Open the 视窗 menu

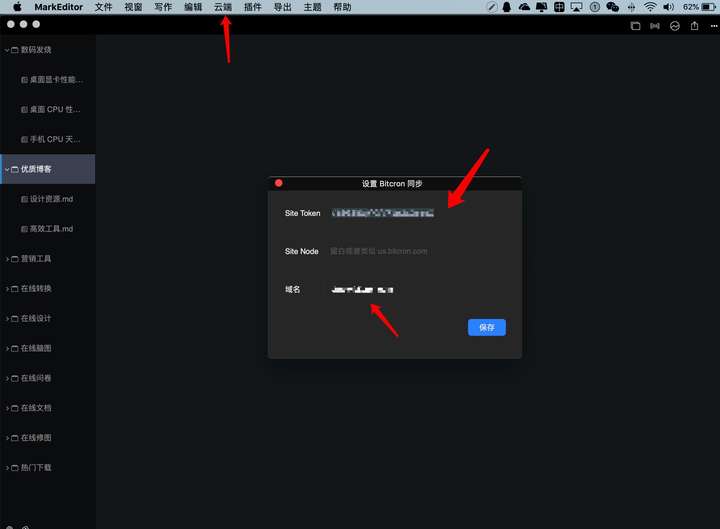pyautogui.click(x=133, y=7)
